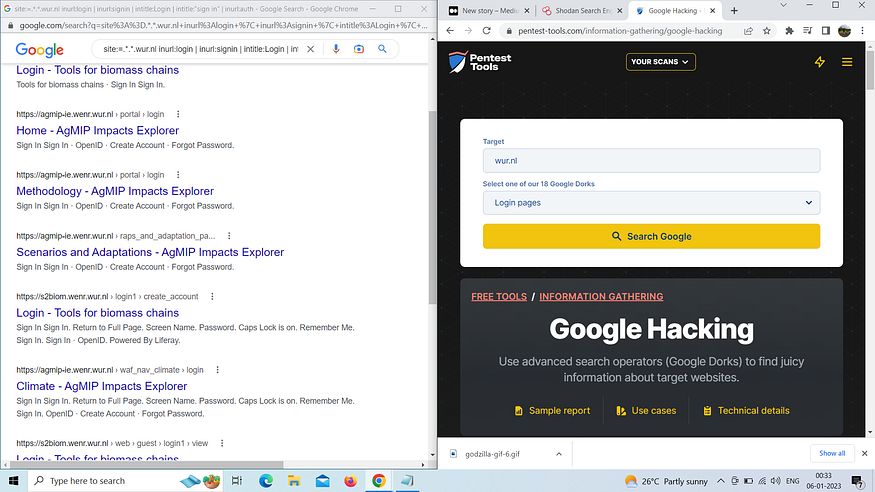Open the YOUR SCANS dropdown
The height and width of the screenshot is (492, 875).
pos(660,62)
